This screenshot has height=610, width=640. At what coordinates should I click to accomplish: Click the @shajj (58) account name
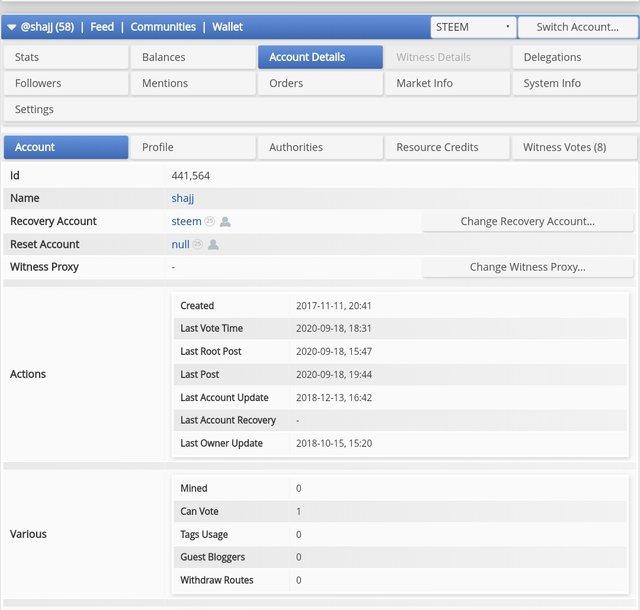(x=47, y=27)
